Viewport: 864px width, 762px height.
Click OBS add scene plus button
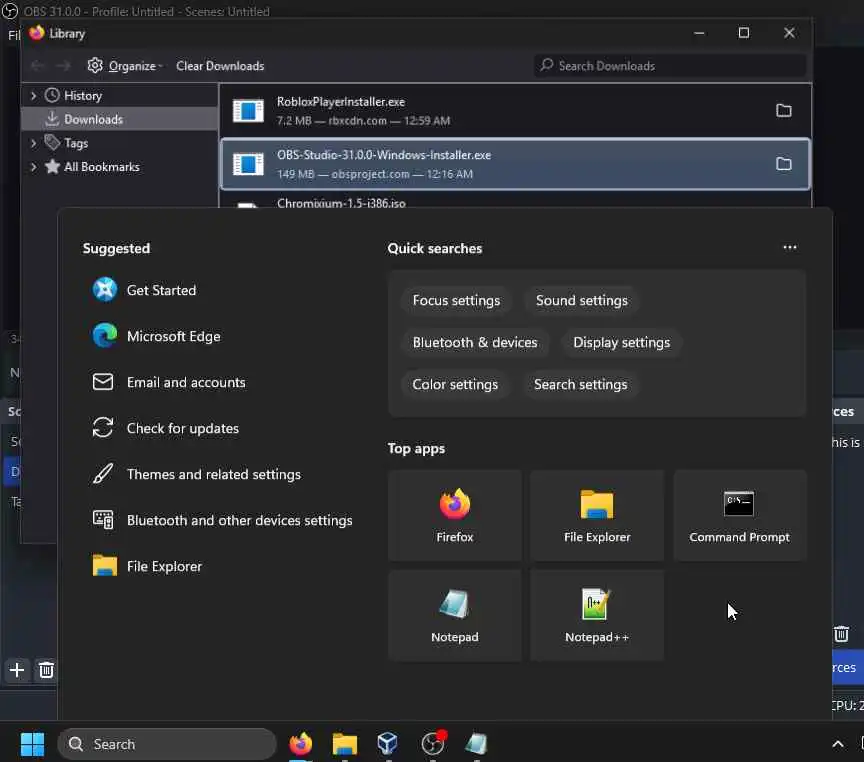(x=17, y=670)
